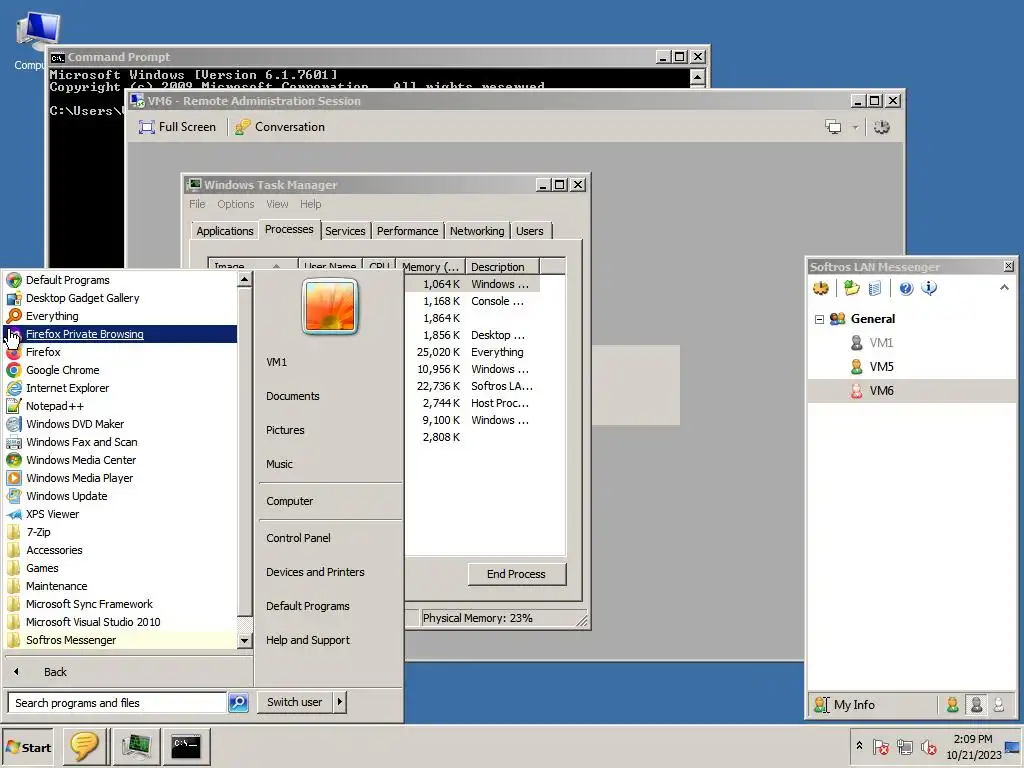This screenshot has width=1024, height=768.
Task: Set status to offline white user icon
Action: pyautogui.click(x=999, y=705)
